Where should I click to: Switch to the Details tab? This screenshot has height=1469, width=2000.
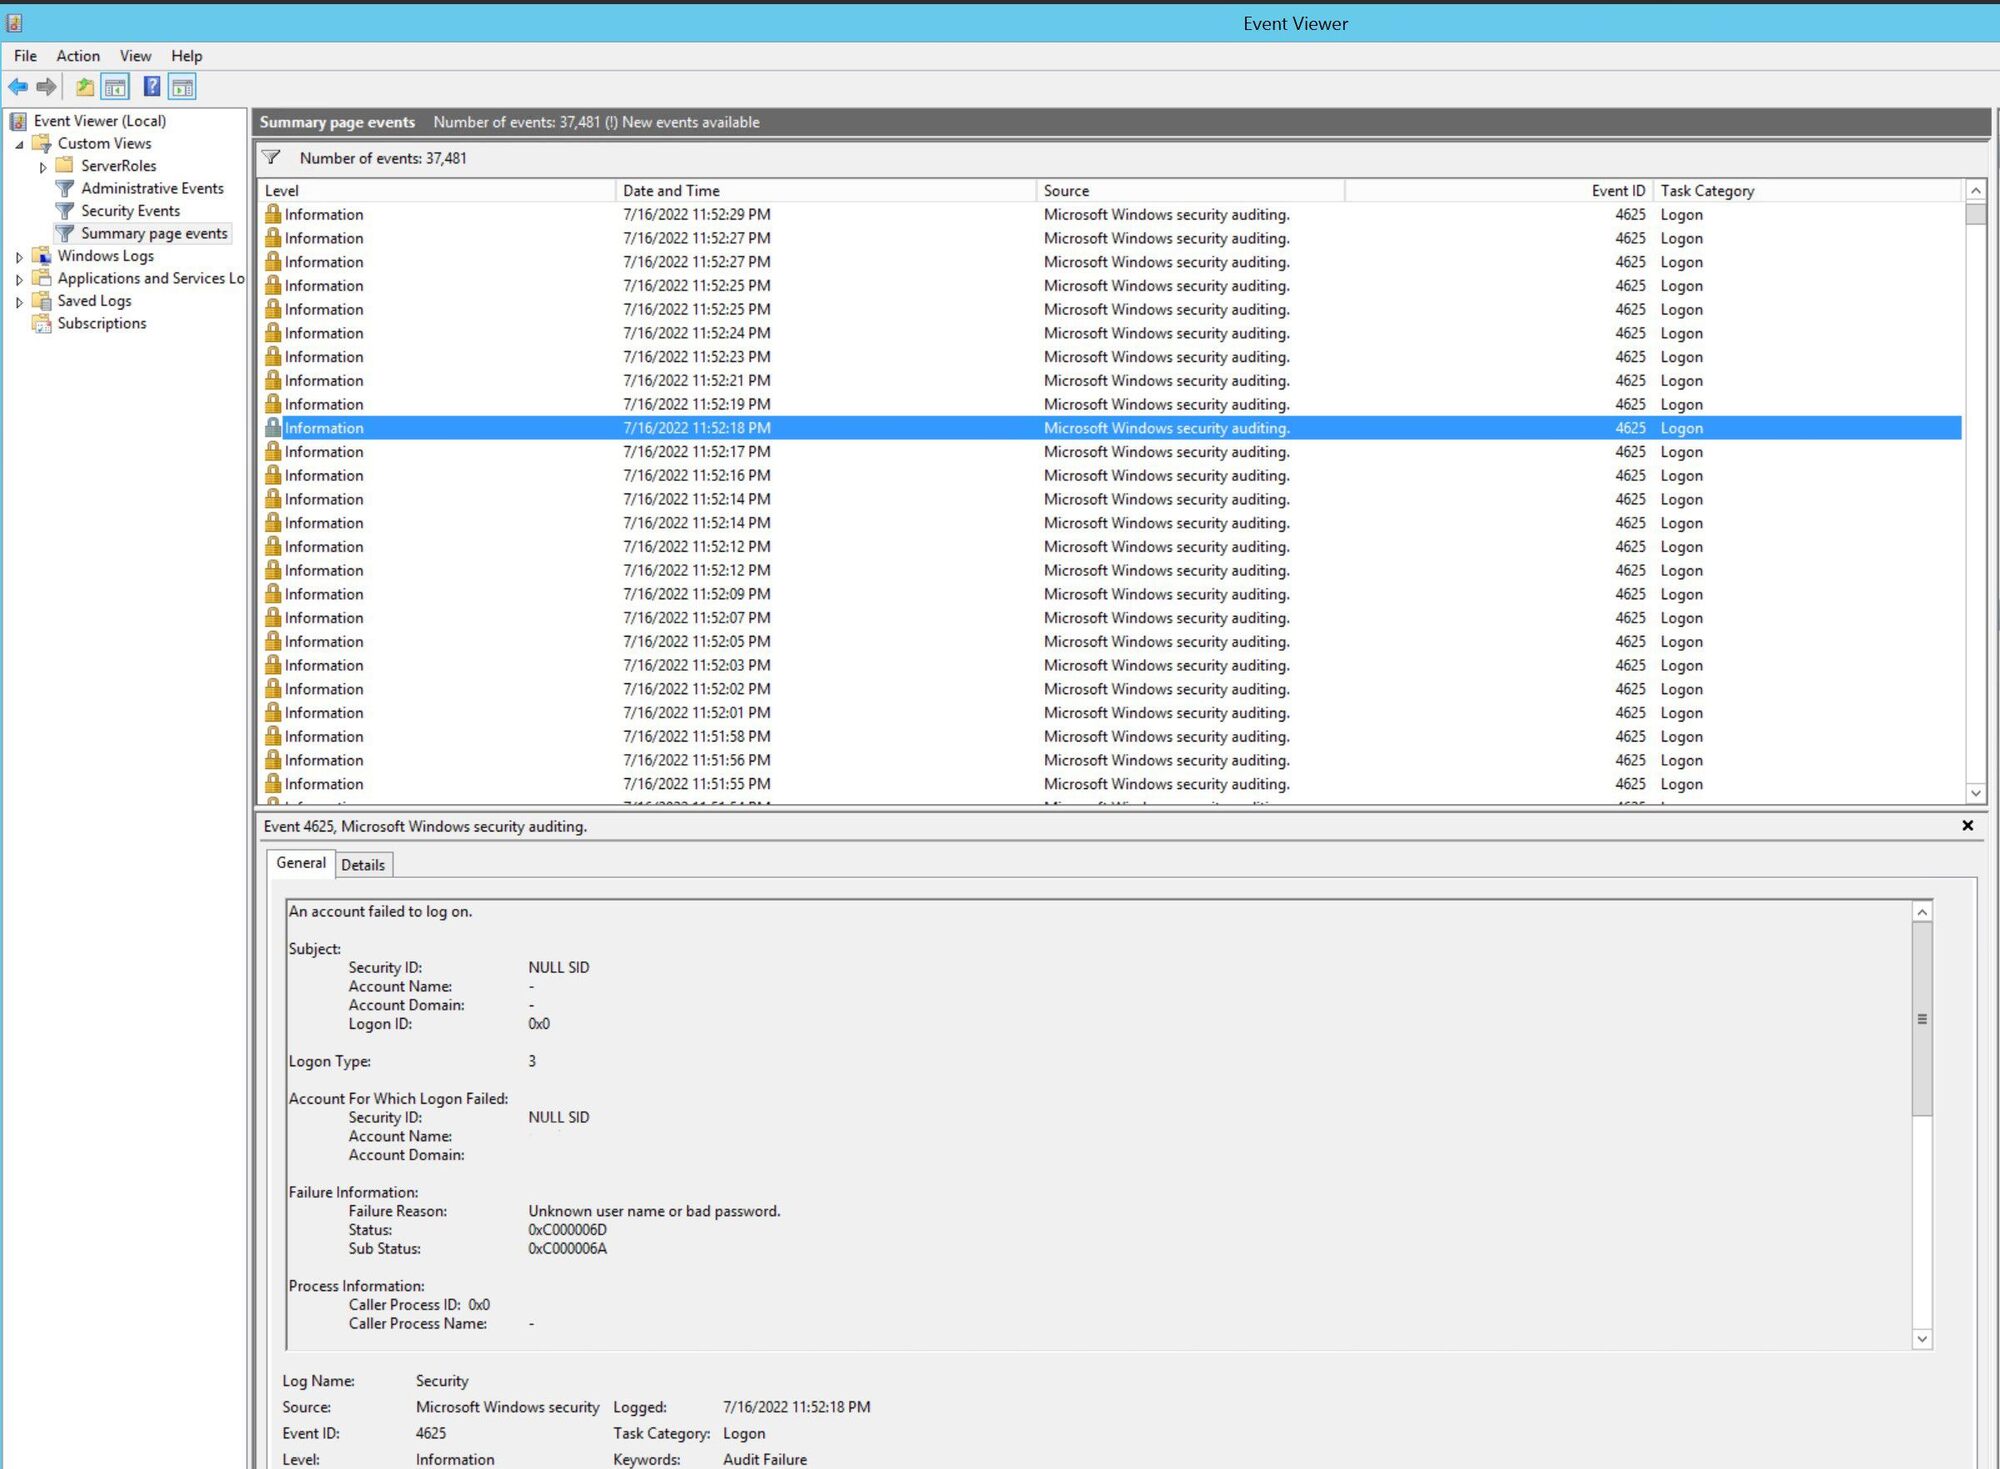[x=362, y=865]
